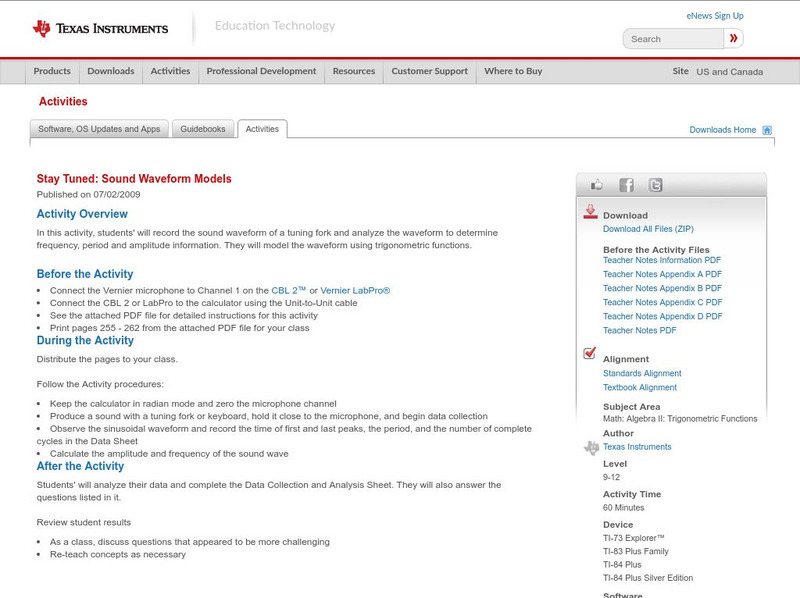Switch to the Guidebooks tab
Viewport: 800px width, 598px height.
[x=203, y=129]
